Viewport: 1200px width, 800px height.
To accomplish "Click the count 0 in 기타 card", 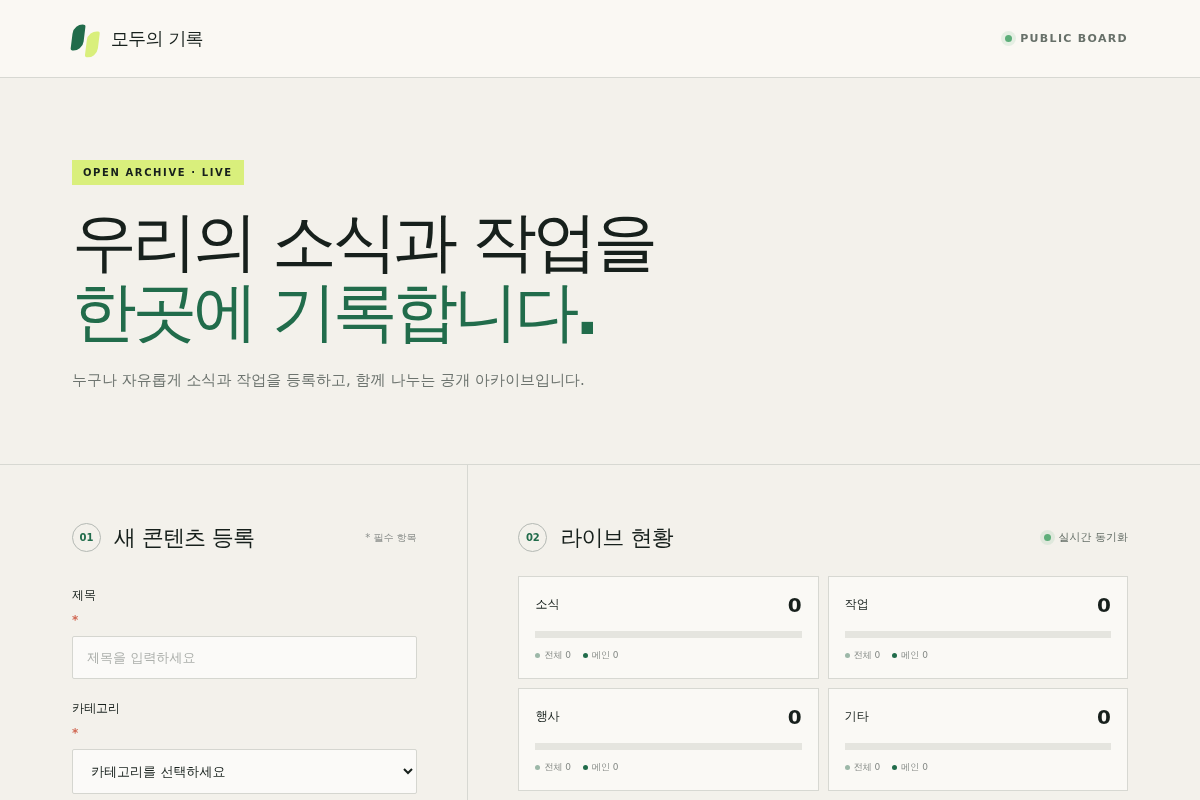I will [x=1104, y=717].
